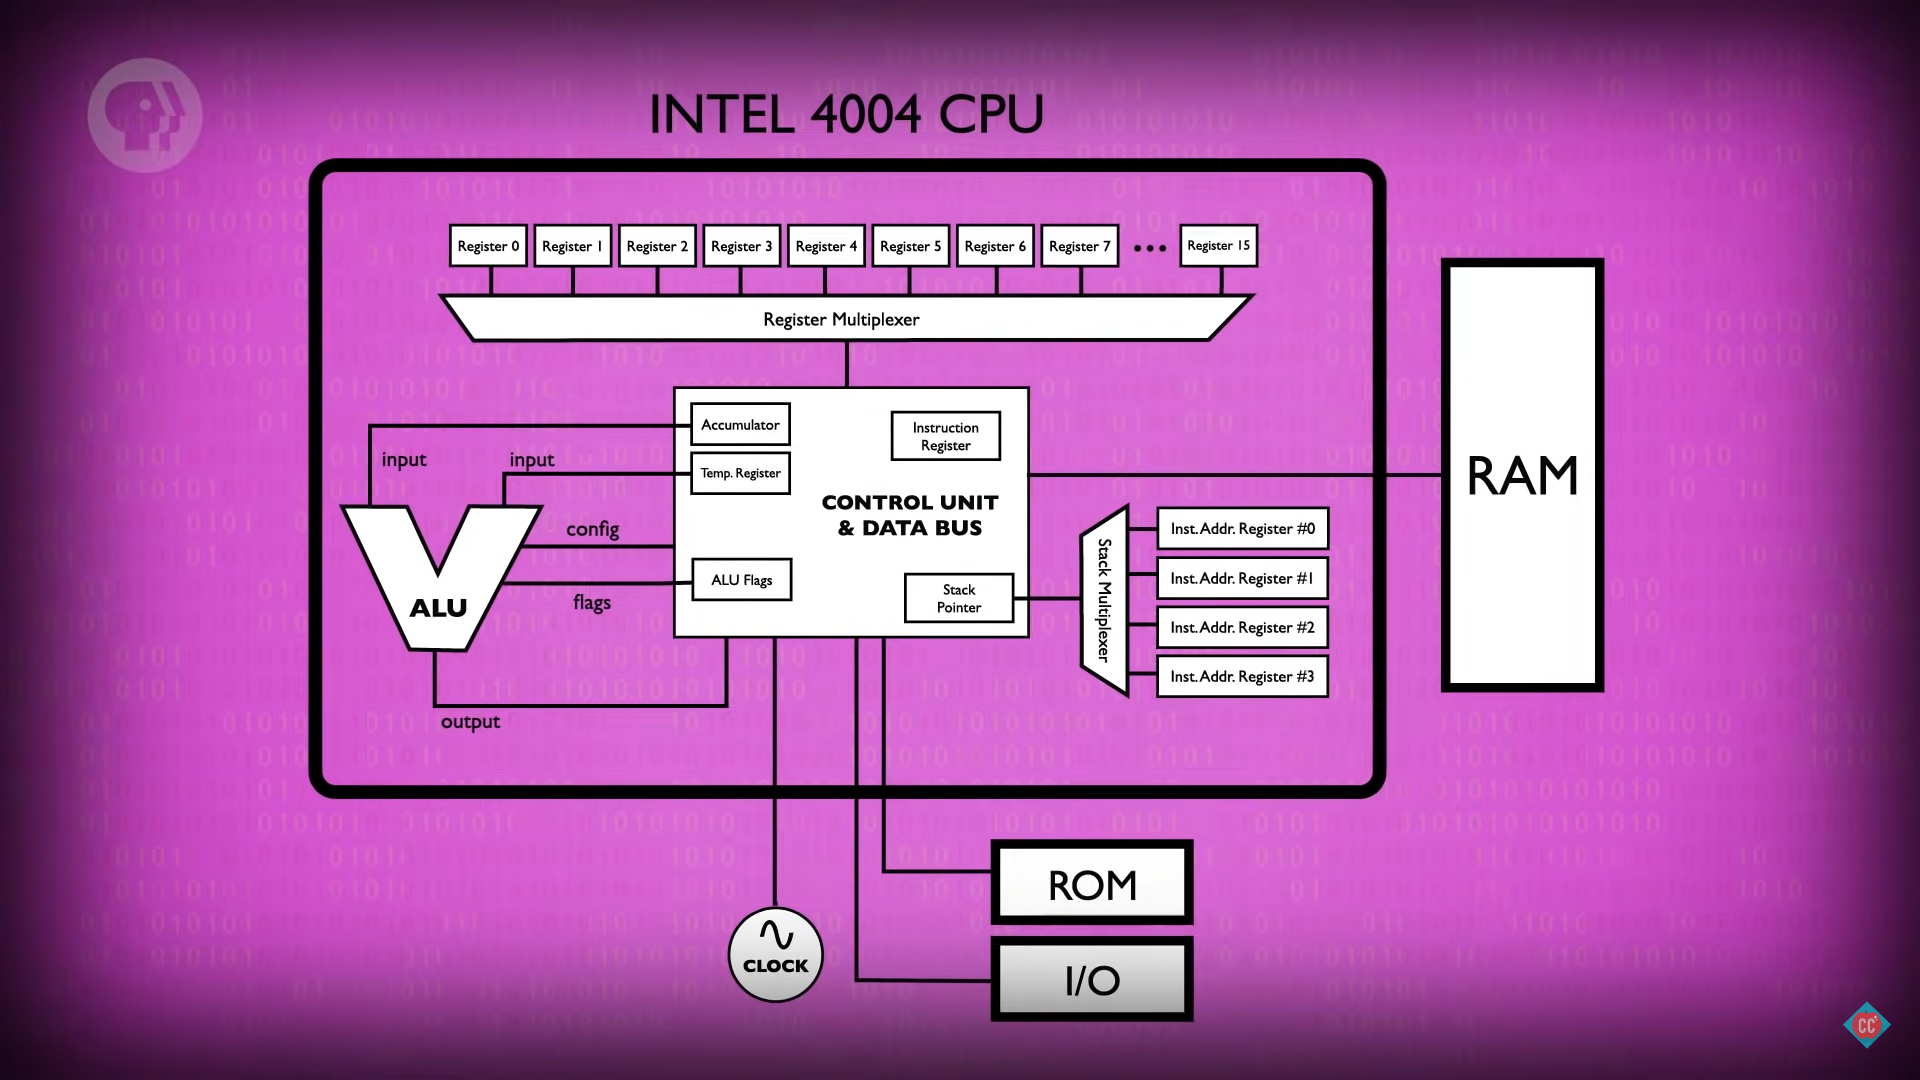Expand Register 15 in the register bank

coord(1215,245)
